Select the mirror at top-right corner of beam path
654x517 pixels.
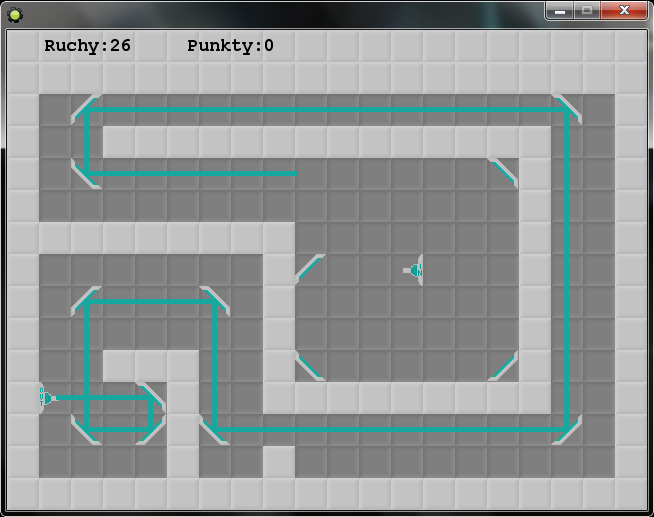coord(567,109)
